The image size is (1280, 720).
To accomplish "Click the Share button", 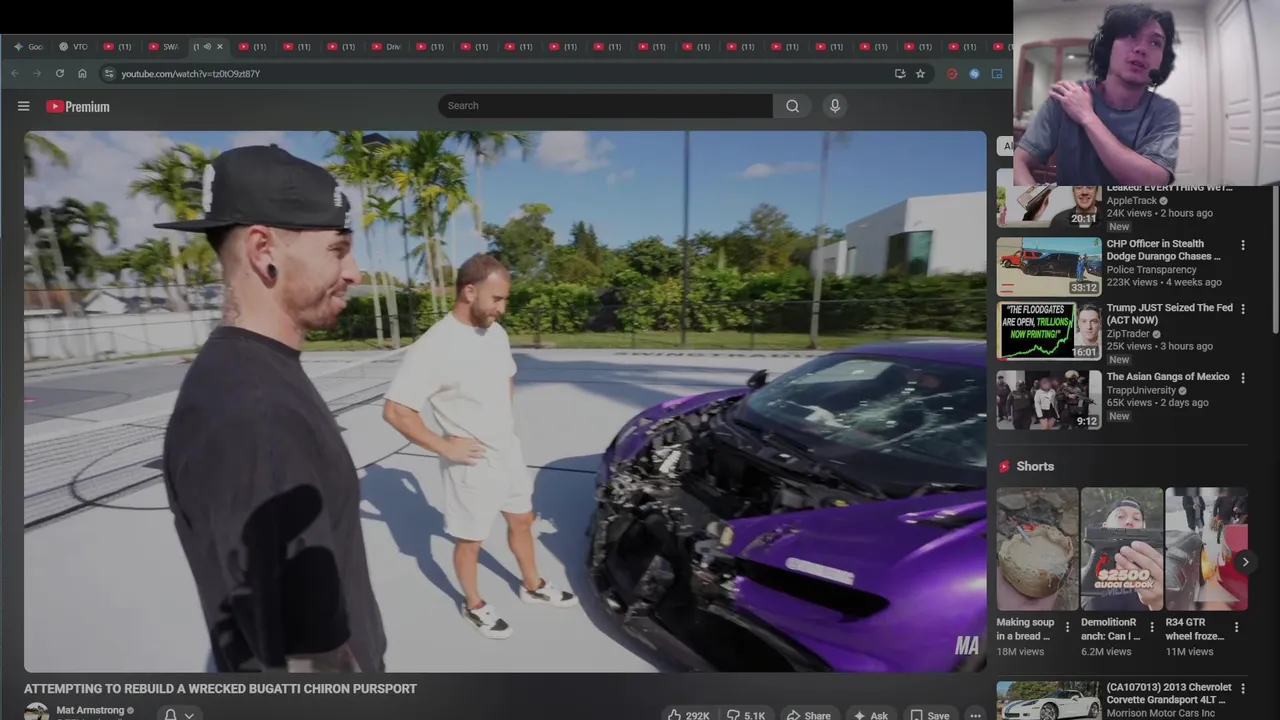I will (x=808, y=715).
